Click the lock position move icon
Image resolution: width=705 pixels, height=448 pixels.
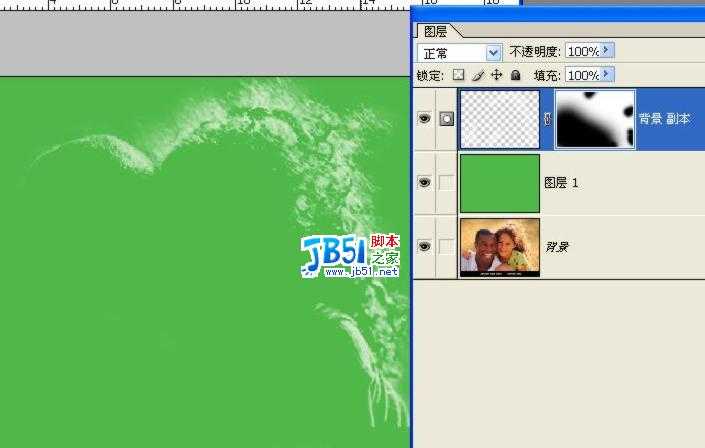pos(496,75)
